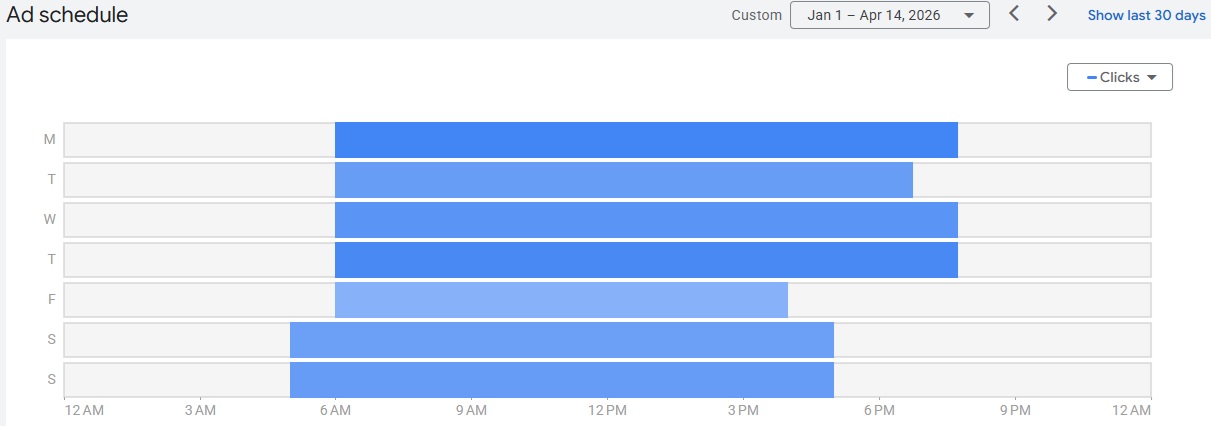This screenshot has width=1211, height=426.
Task: Click the Ad schedule heading
Action: (66, 15)
